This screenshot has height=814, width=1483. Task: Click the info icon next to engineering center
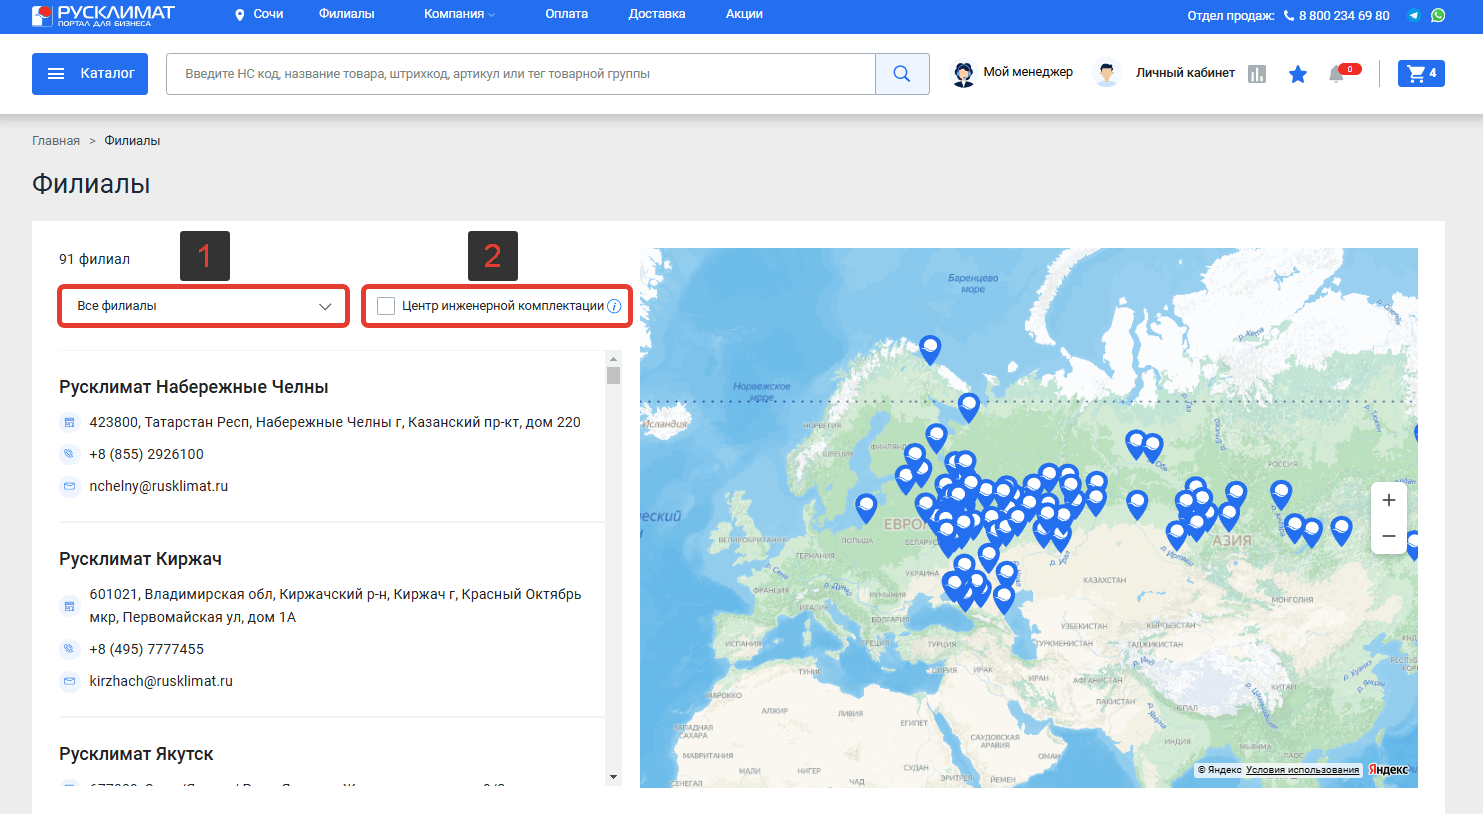pyautogui.click(x=614, y=306)
